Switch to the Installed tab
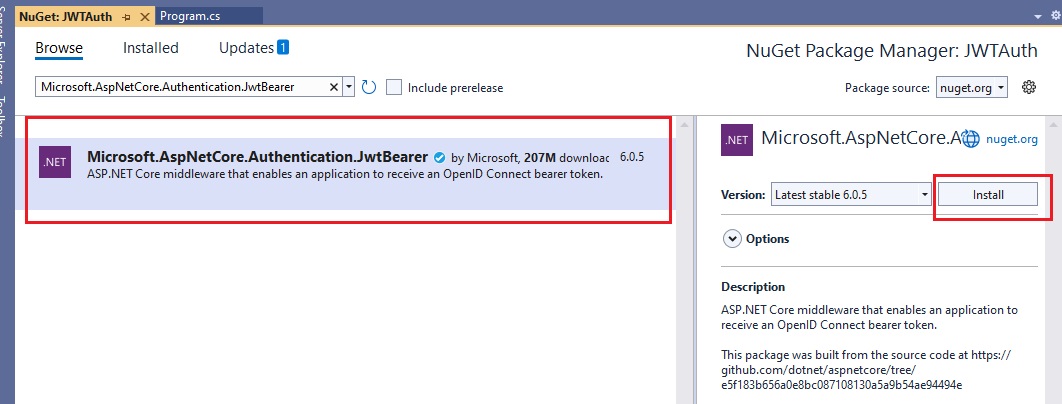Image resolution: width=1062 pixels, height=404 pixels. (x=150, y=48)
